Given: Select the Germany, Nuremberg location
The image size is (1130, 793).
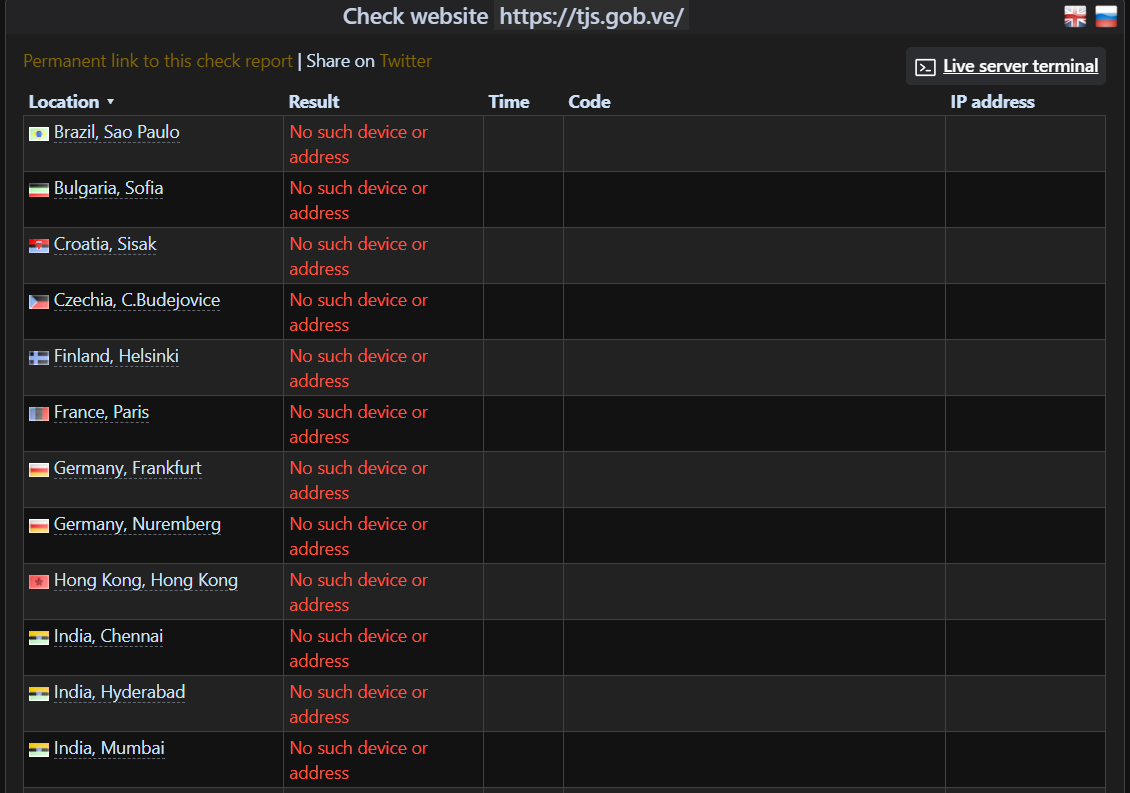Looking at the screenshot, I should (137, 525).
